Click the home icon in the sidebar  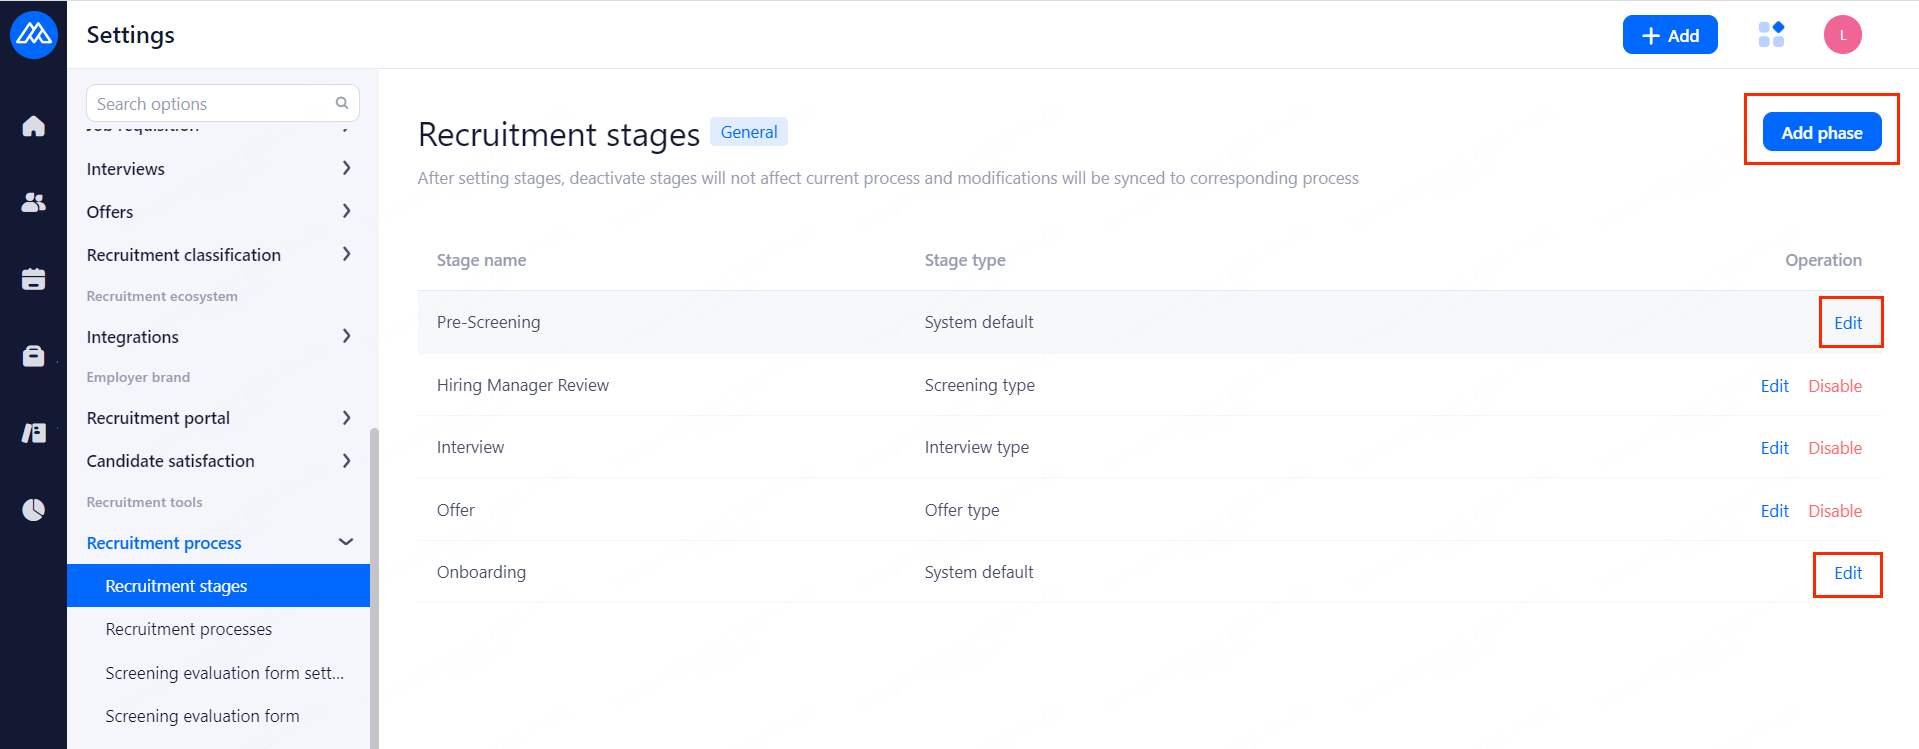click(34, 126)
